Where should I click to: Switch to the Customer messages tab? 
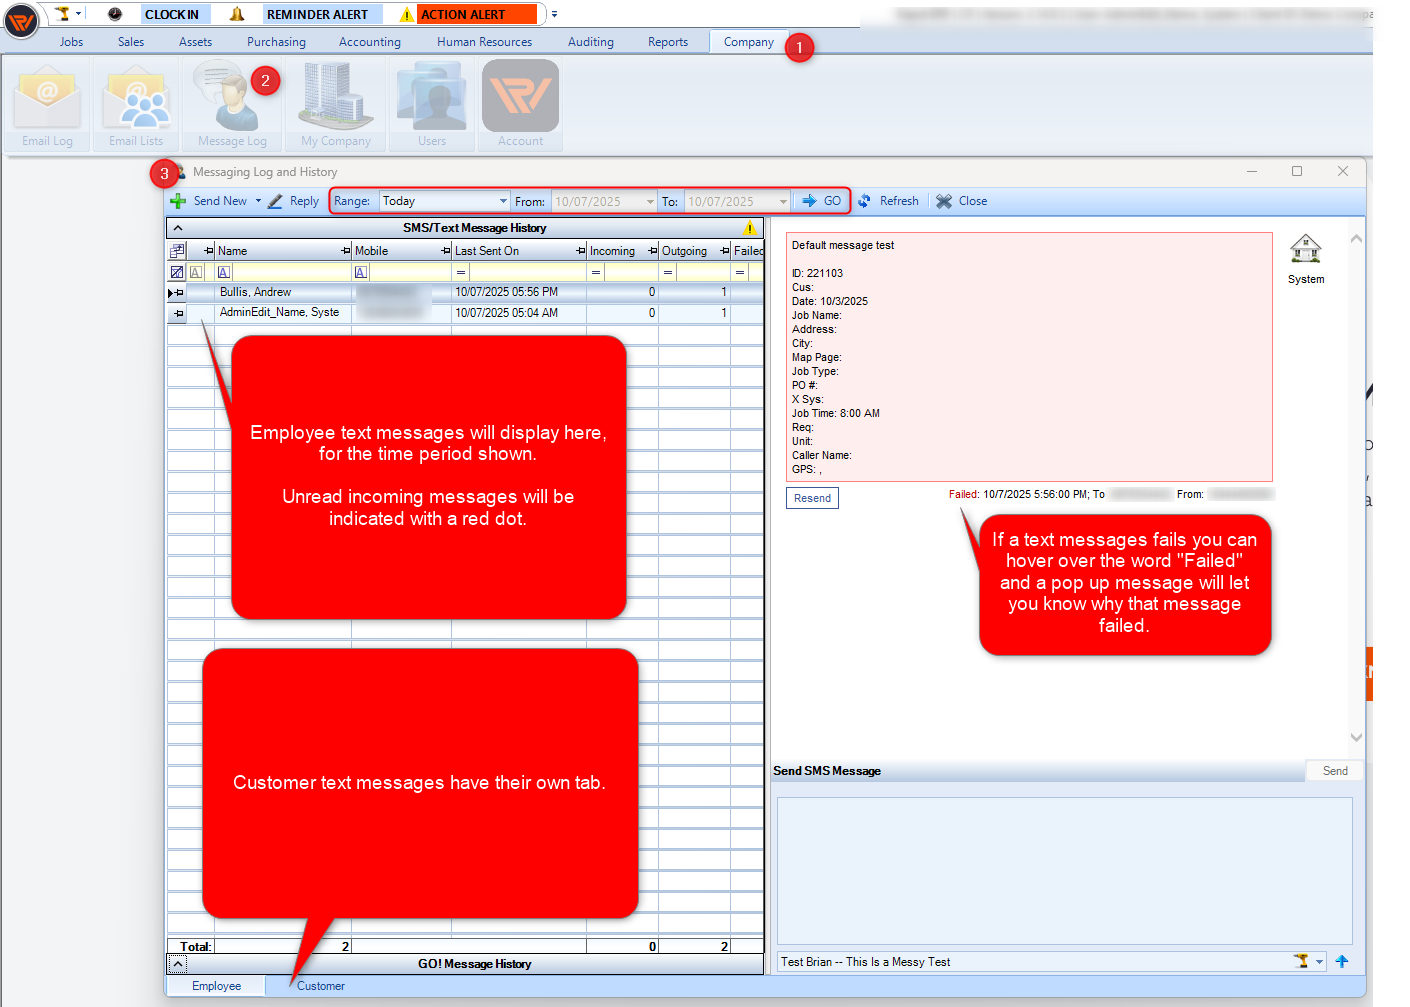(x=320, y=986)
